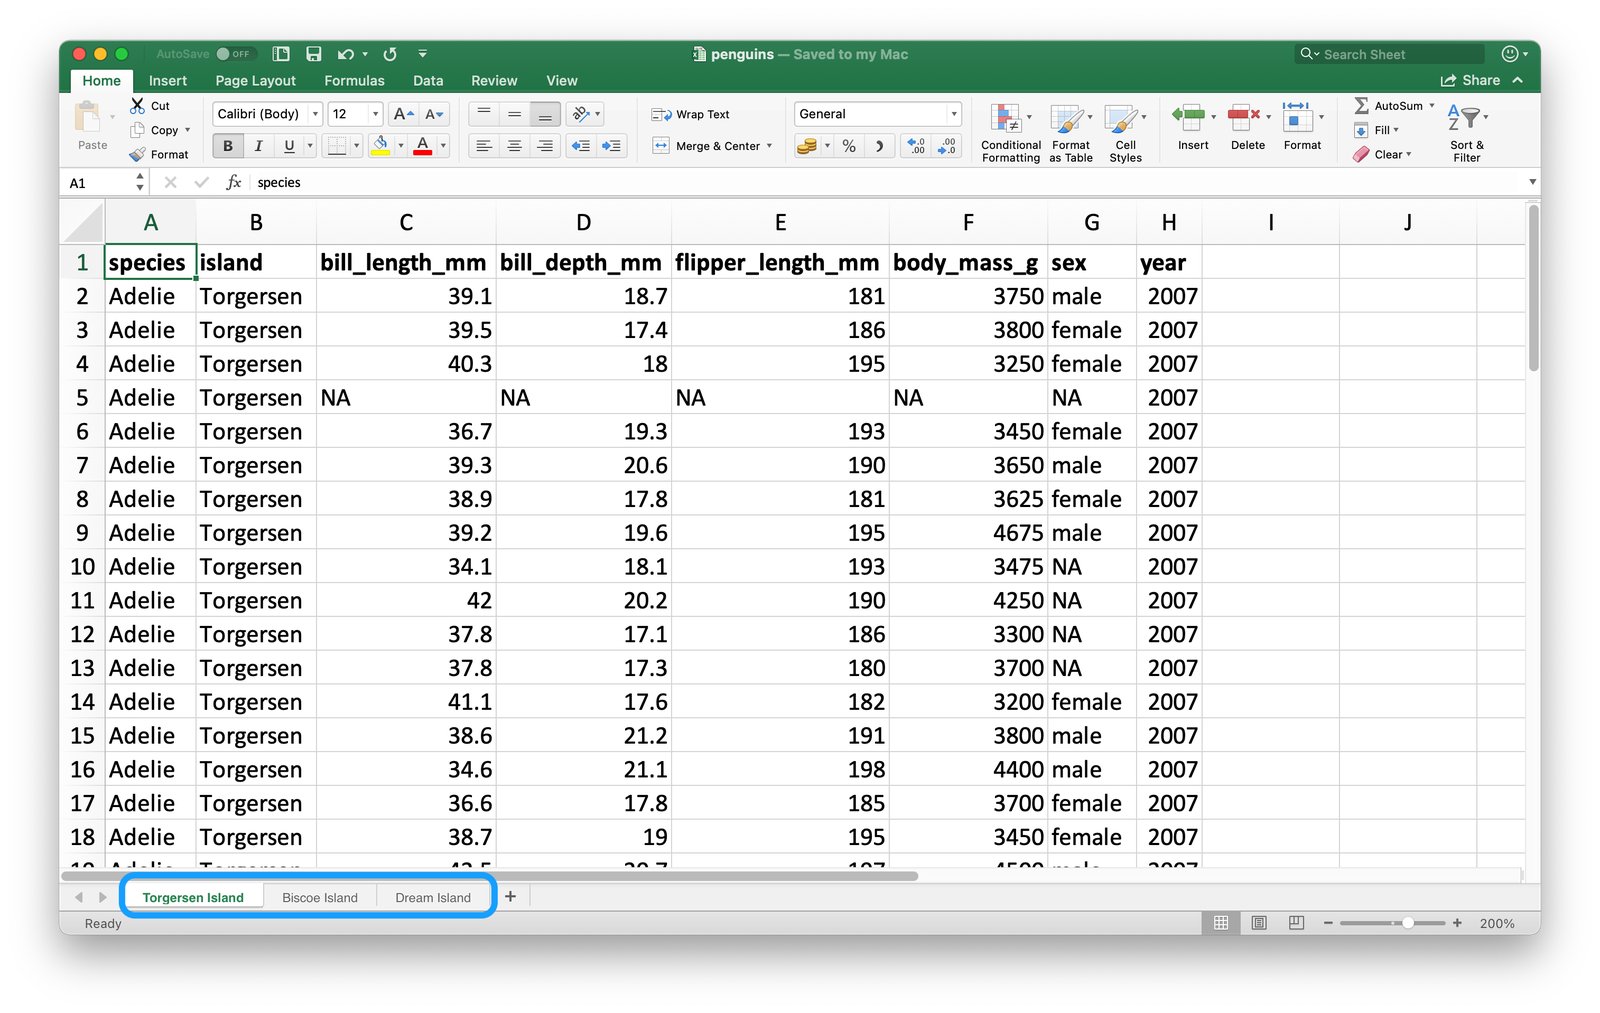Expand the formula bar with chevron
This screenshot has height=1013, width=1600.
coord(1532,182)
